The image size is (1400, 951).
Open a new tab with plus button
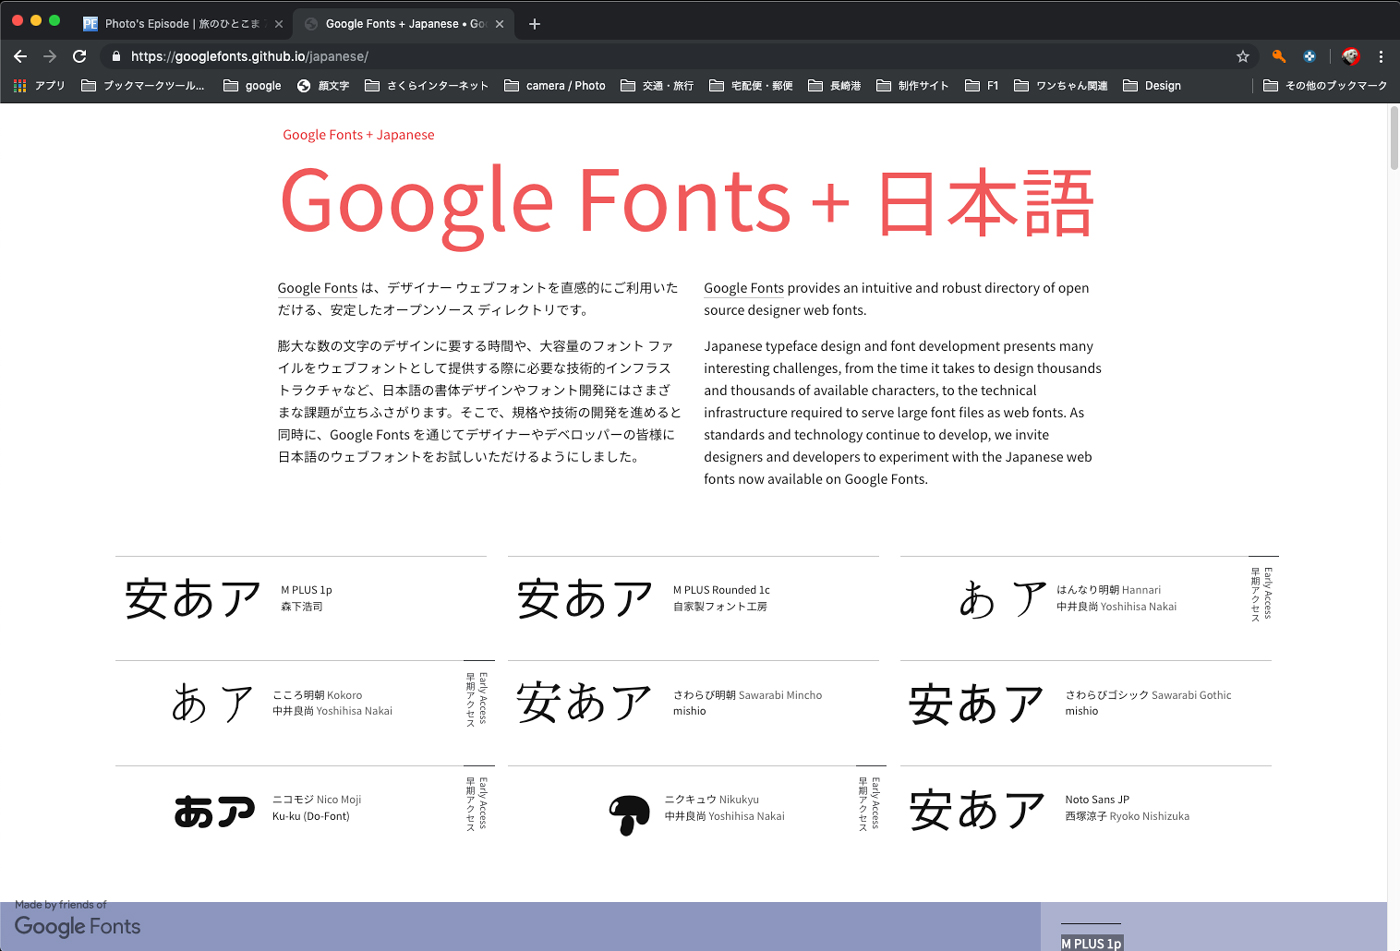534,24
